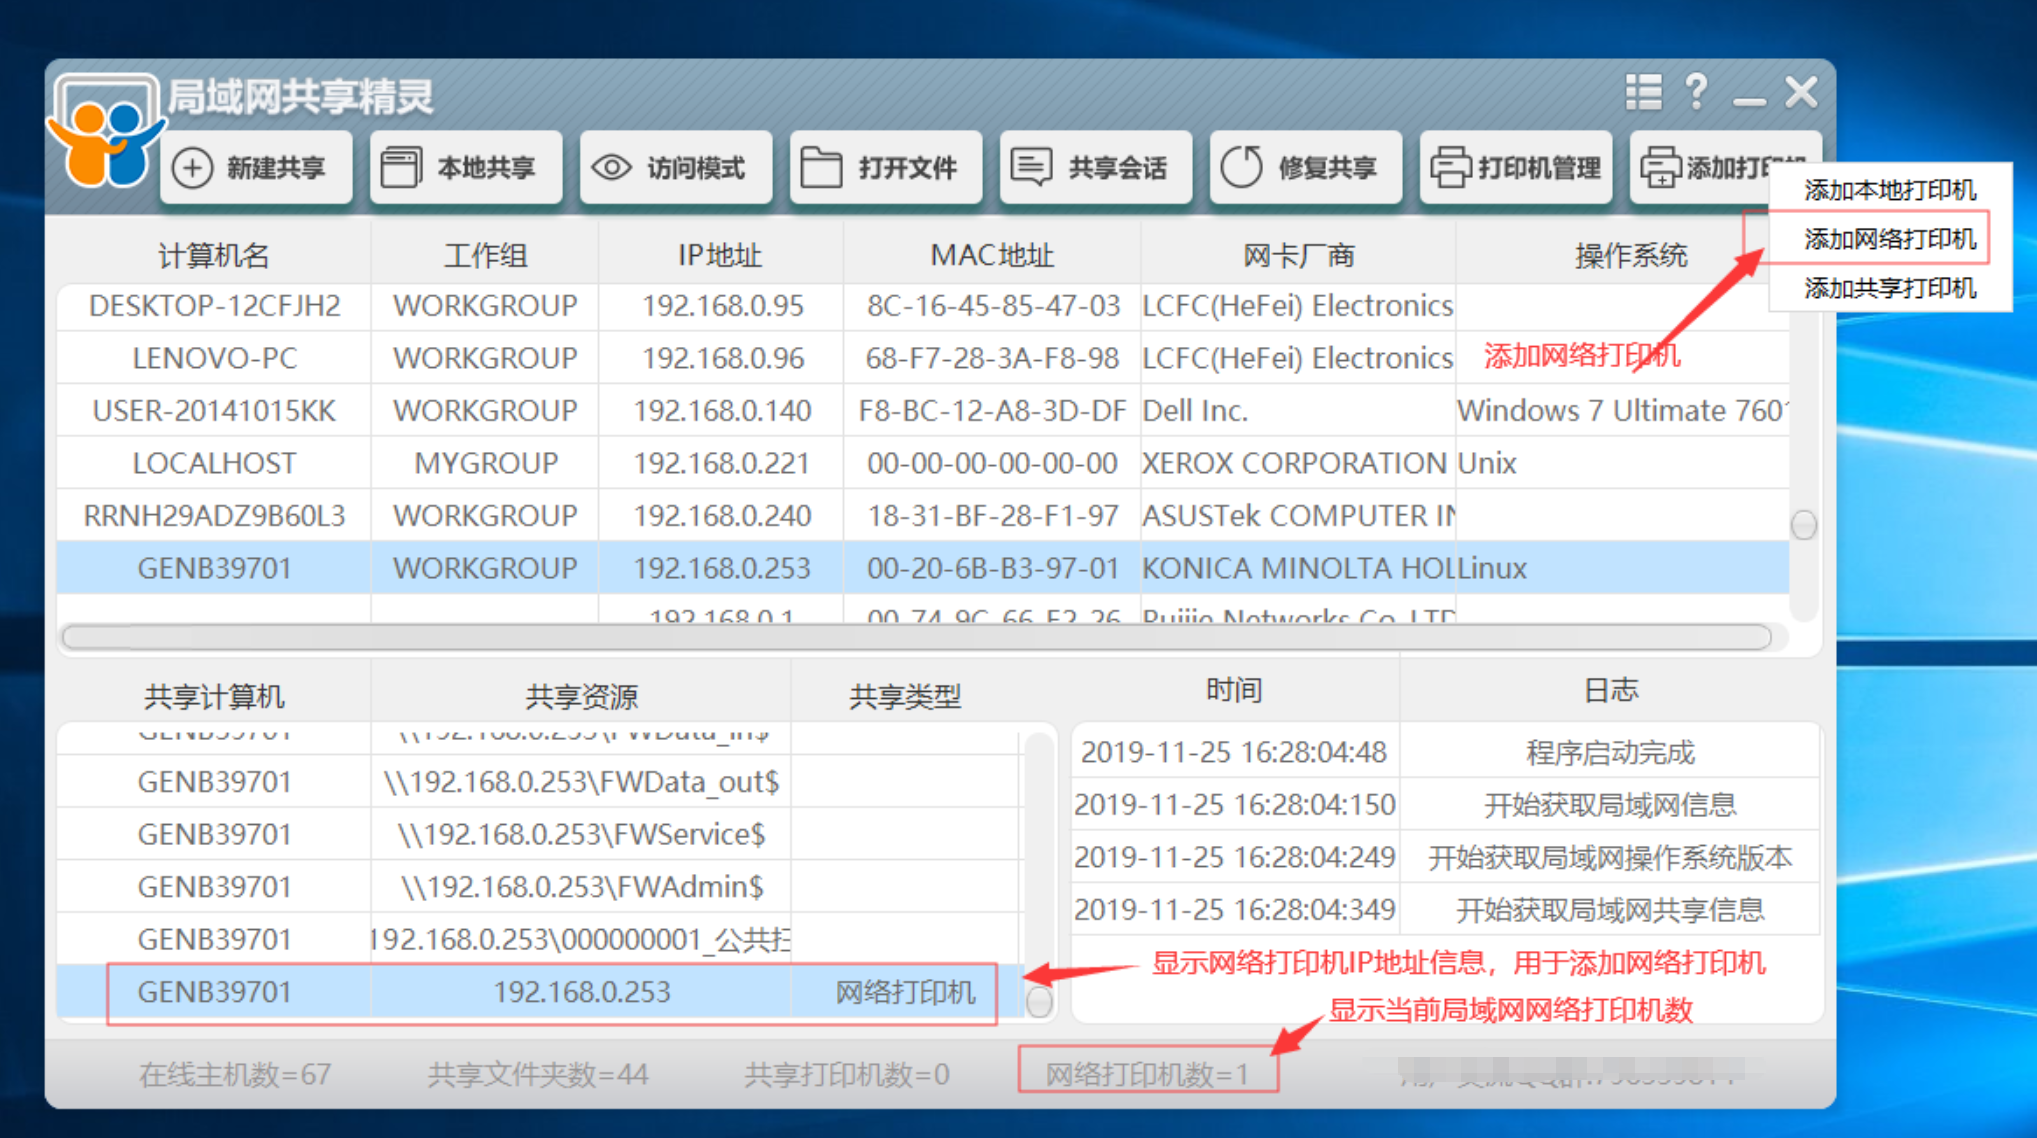Select share 000000001_公共扫 row
Image resolution: width=2037 pixels, height=1138 pixels.
click(x=540, y=939)
